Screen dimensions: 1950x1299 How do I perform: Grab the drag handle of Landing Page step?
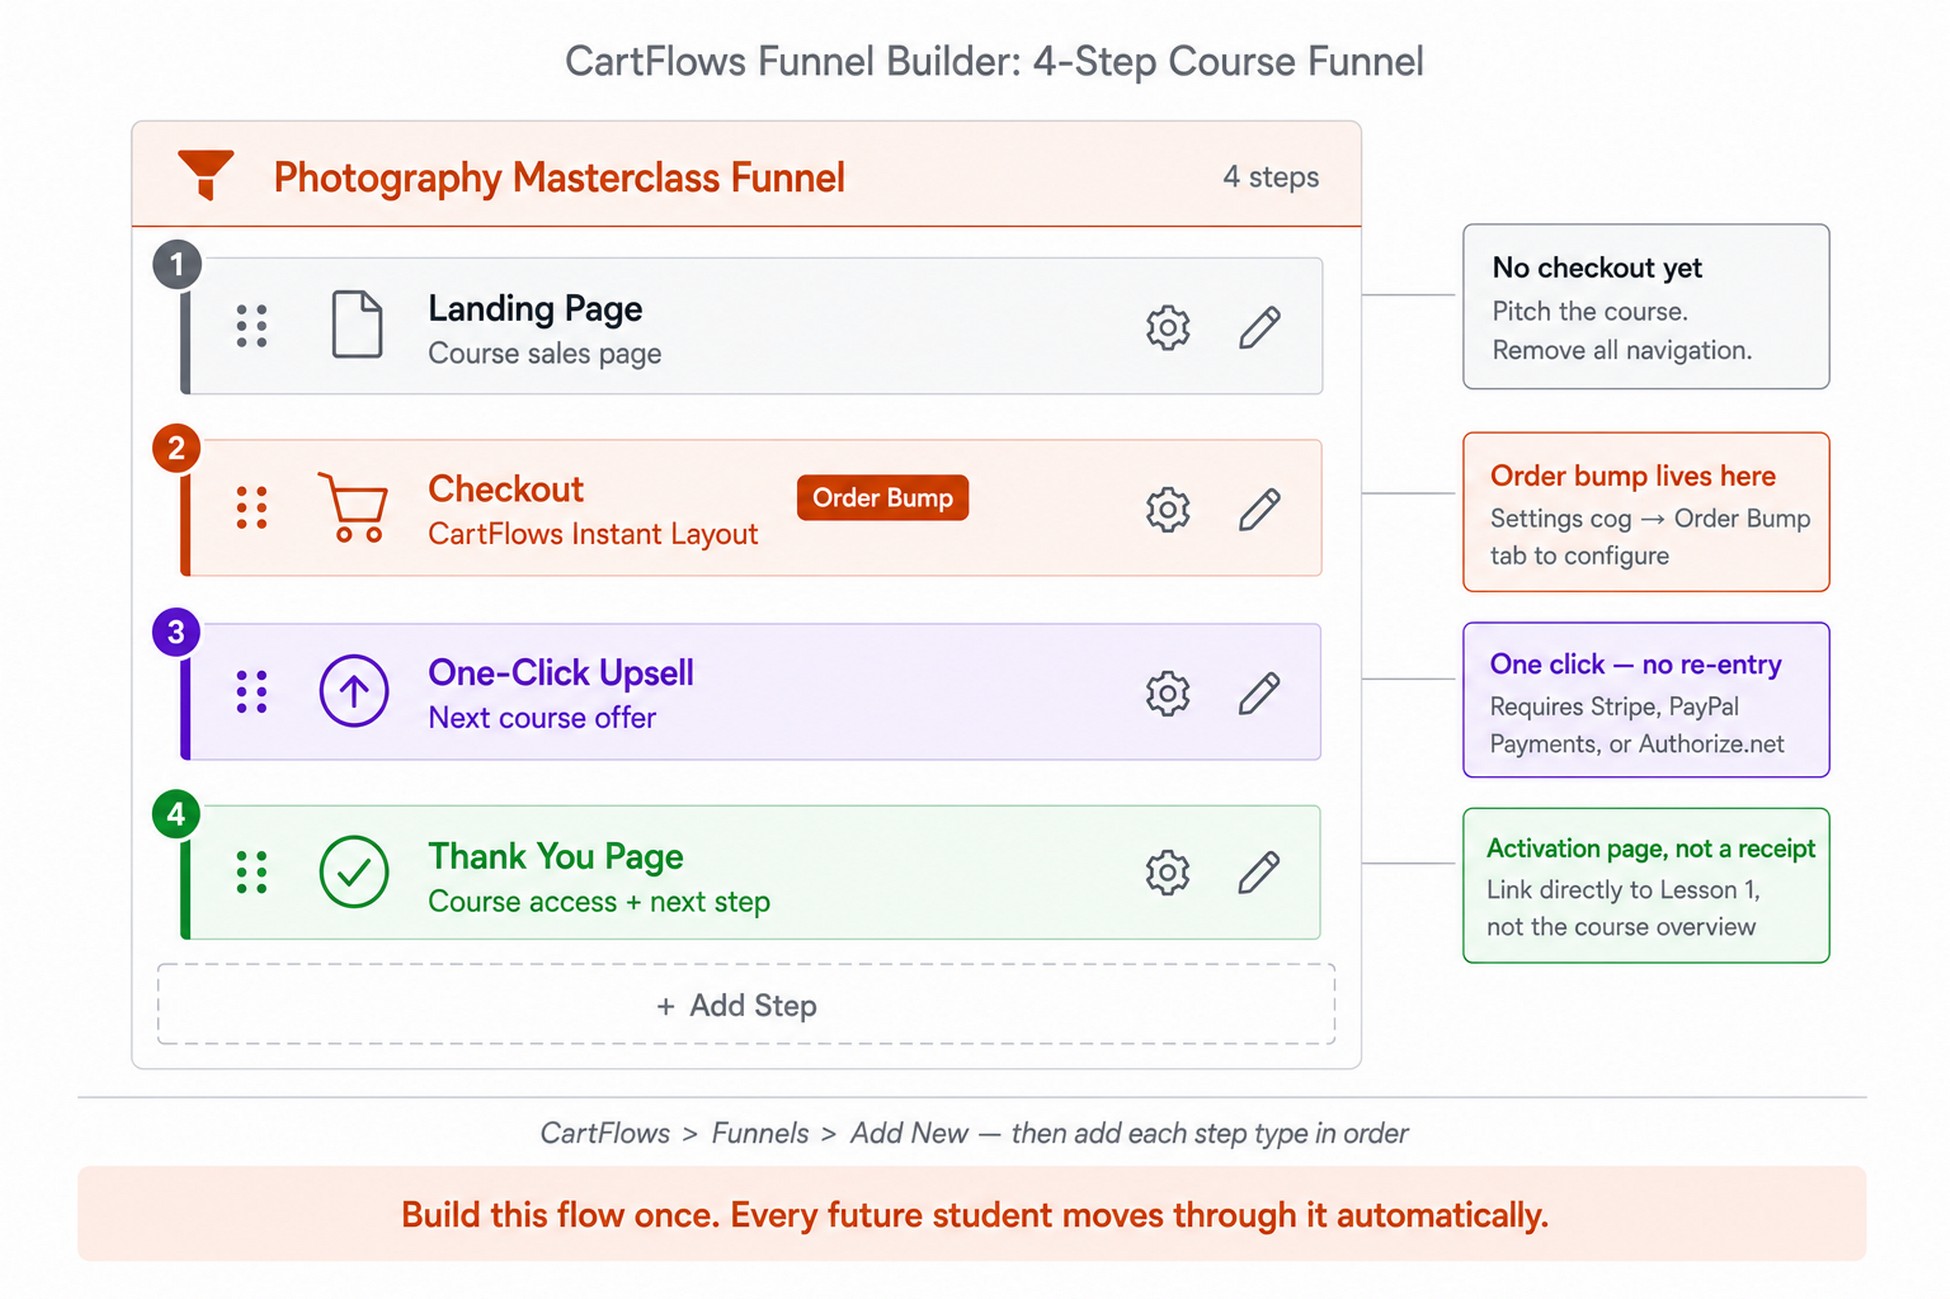click(252, 326)
